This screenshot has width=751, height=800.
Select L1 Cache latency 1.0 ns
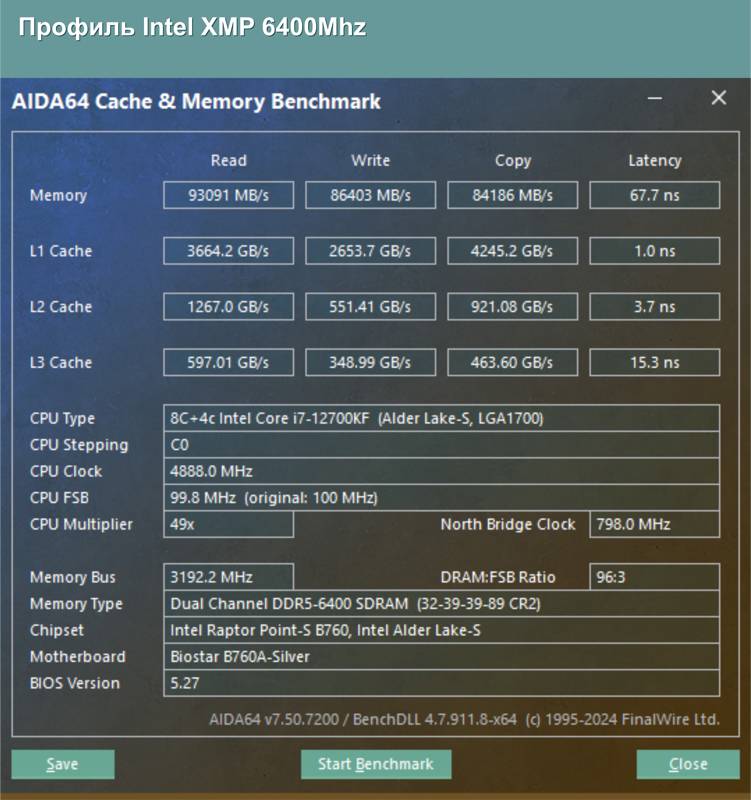[655, 251]
